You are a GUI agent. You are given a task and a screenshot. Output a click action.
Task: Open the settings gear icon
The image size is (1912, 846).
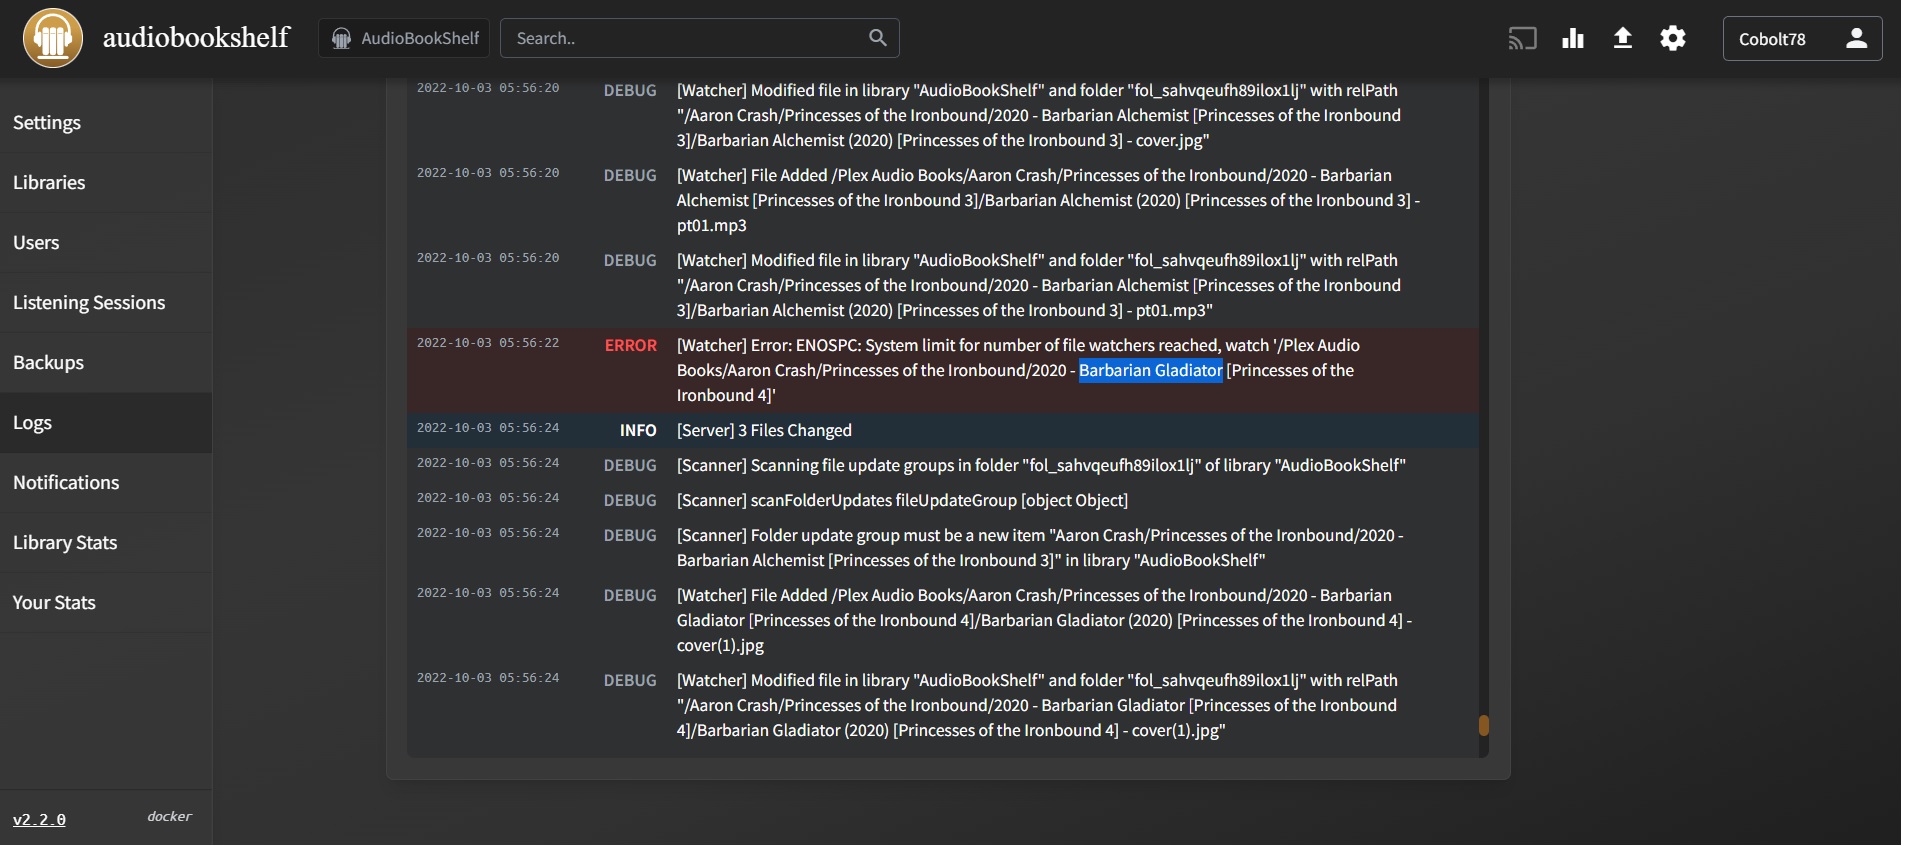coord(1673,38)
